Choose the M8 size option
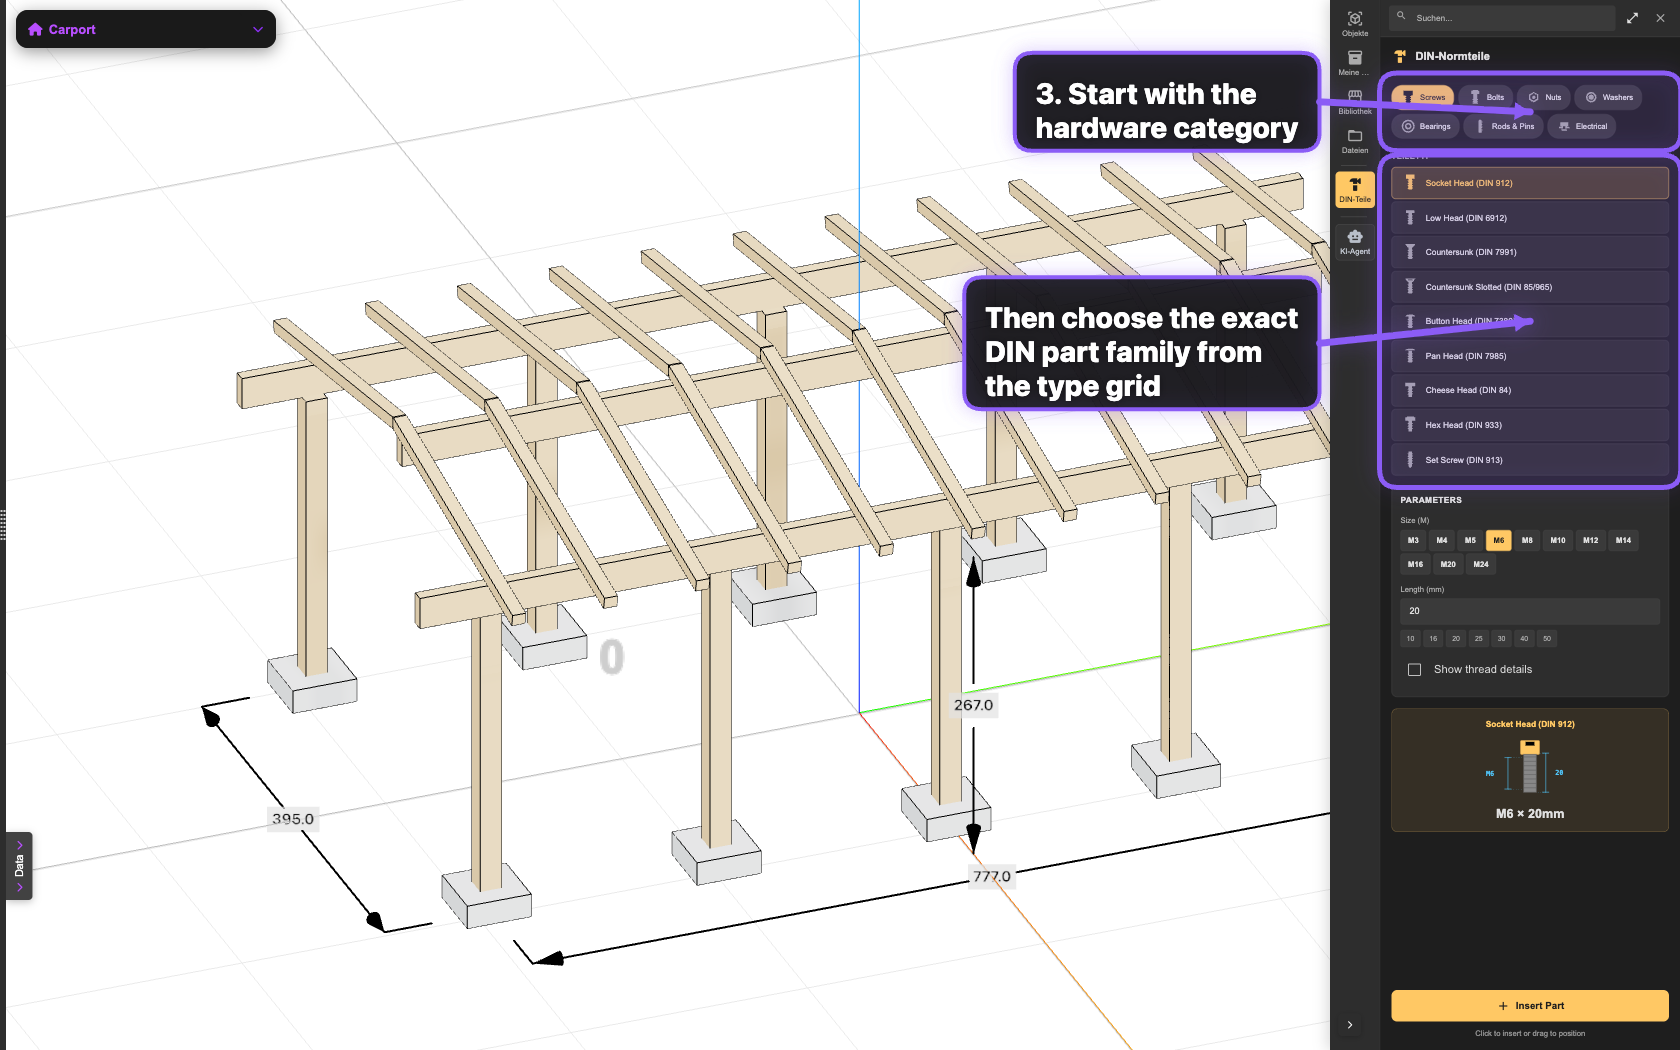Screen dimensions: 1680x1050 click(x=1527, y=540)
